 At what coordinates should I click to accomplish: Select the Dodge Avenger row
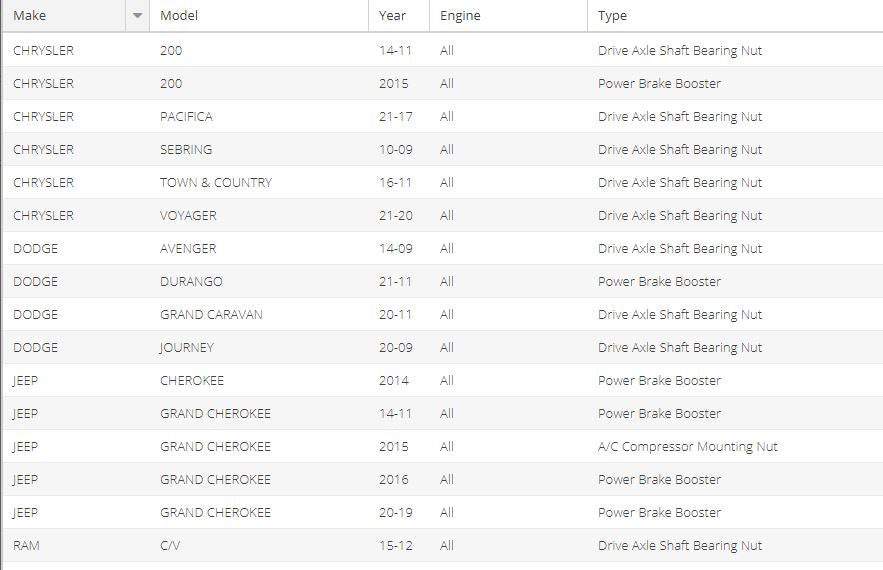(443, 248)
